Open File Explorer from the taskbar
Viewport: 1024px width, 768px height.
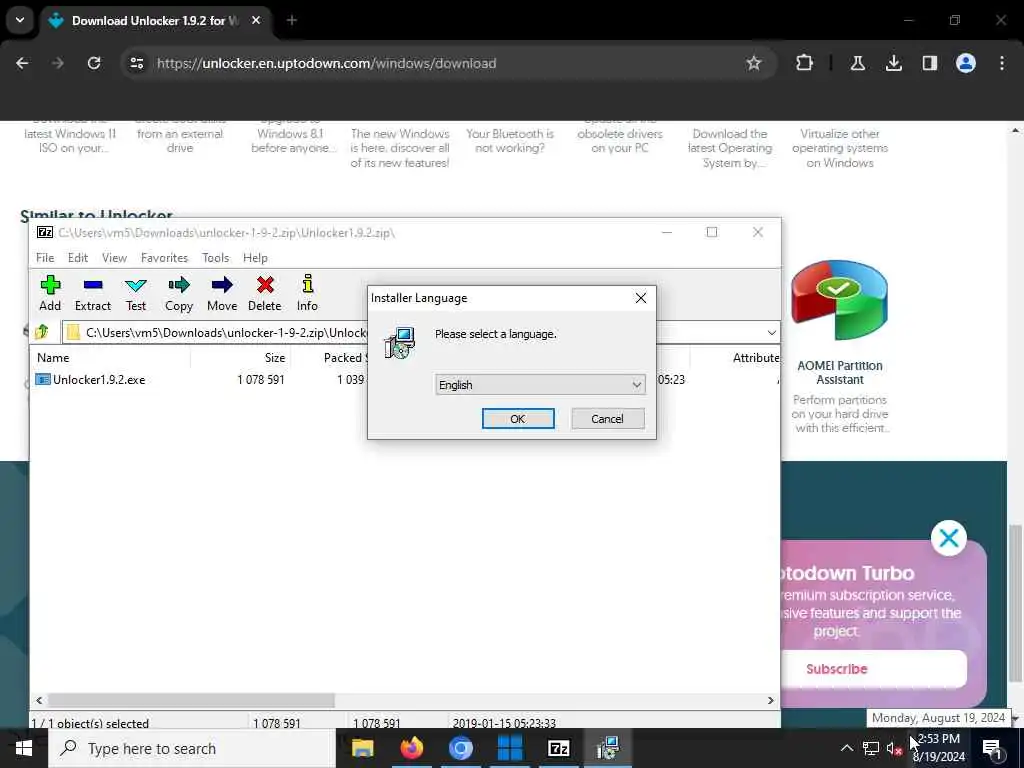tap(362, 748)
